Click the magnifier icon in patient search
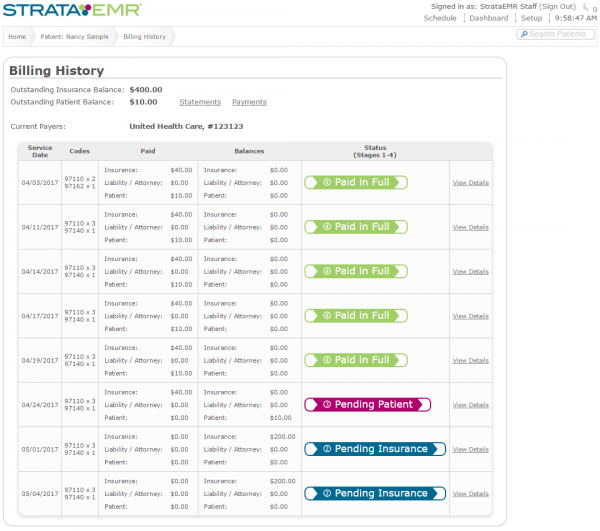Viewport: 600px width, 531px height. click(x=524, y=34)
